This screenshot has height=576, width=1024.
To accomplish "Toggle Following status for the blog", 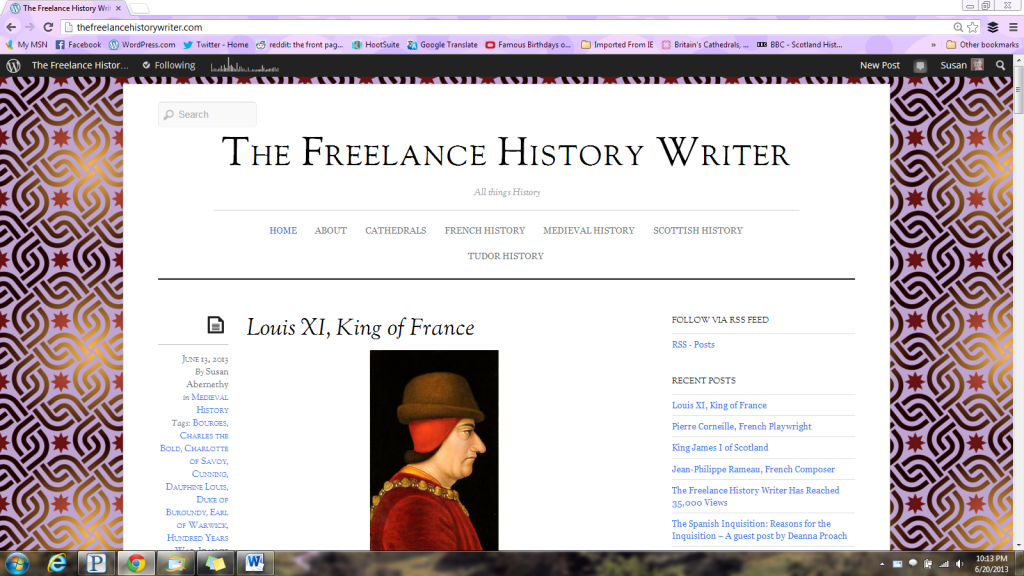I will [169, 65].
